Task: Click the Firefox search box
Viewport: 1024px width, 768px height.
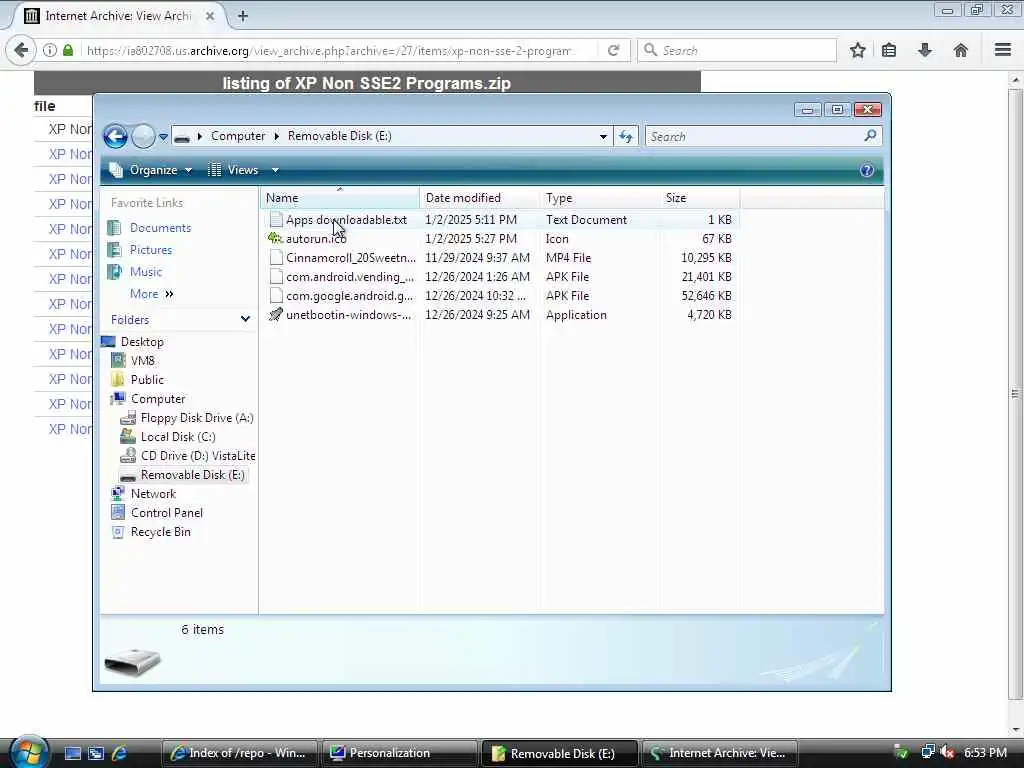Action: [737, 50]
